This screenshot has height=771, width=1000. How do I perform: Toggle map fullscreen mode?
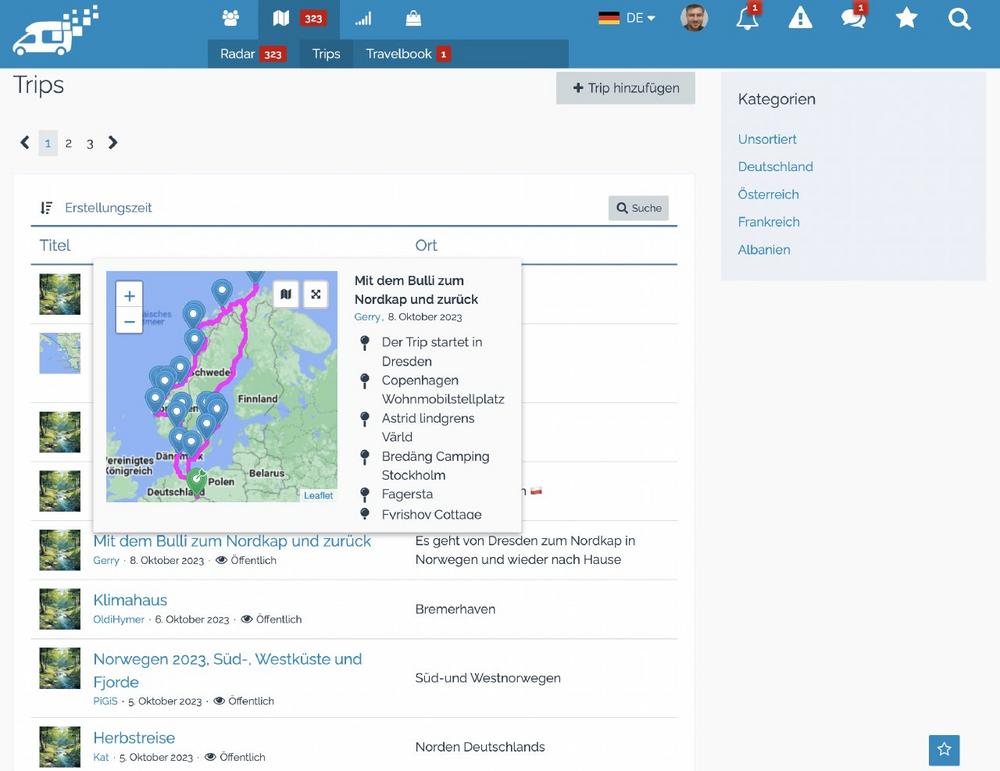(316, 294)
